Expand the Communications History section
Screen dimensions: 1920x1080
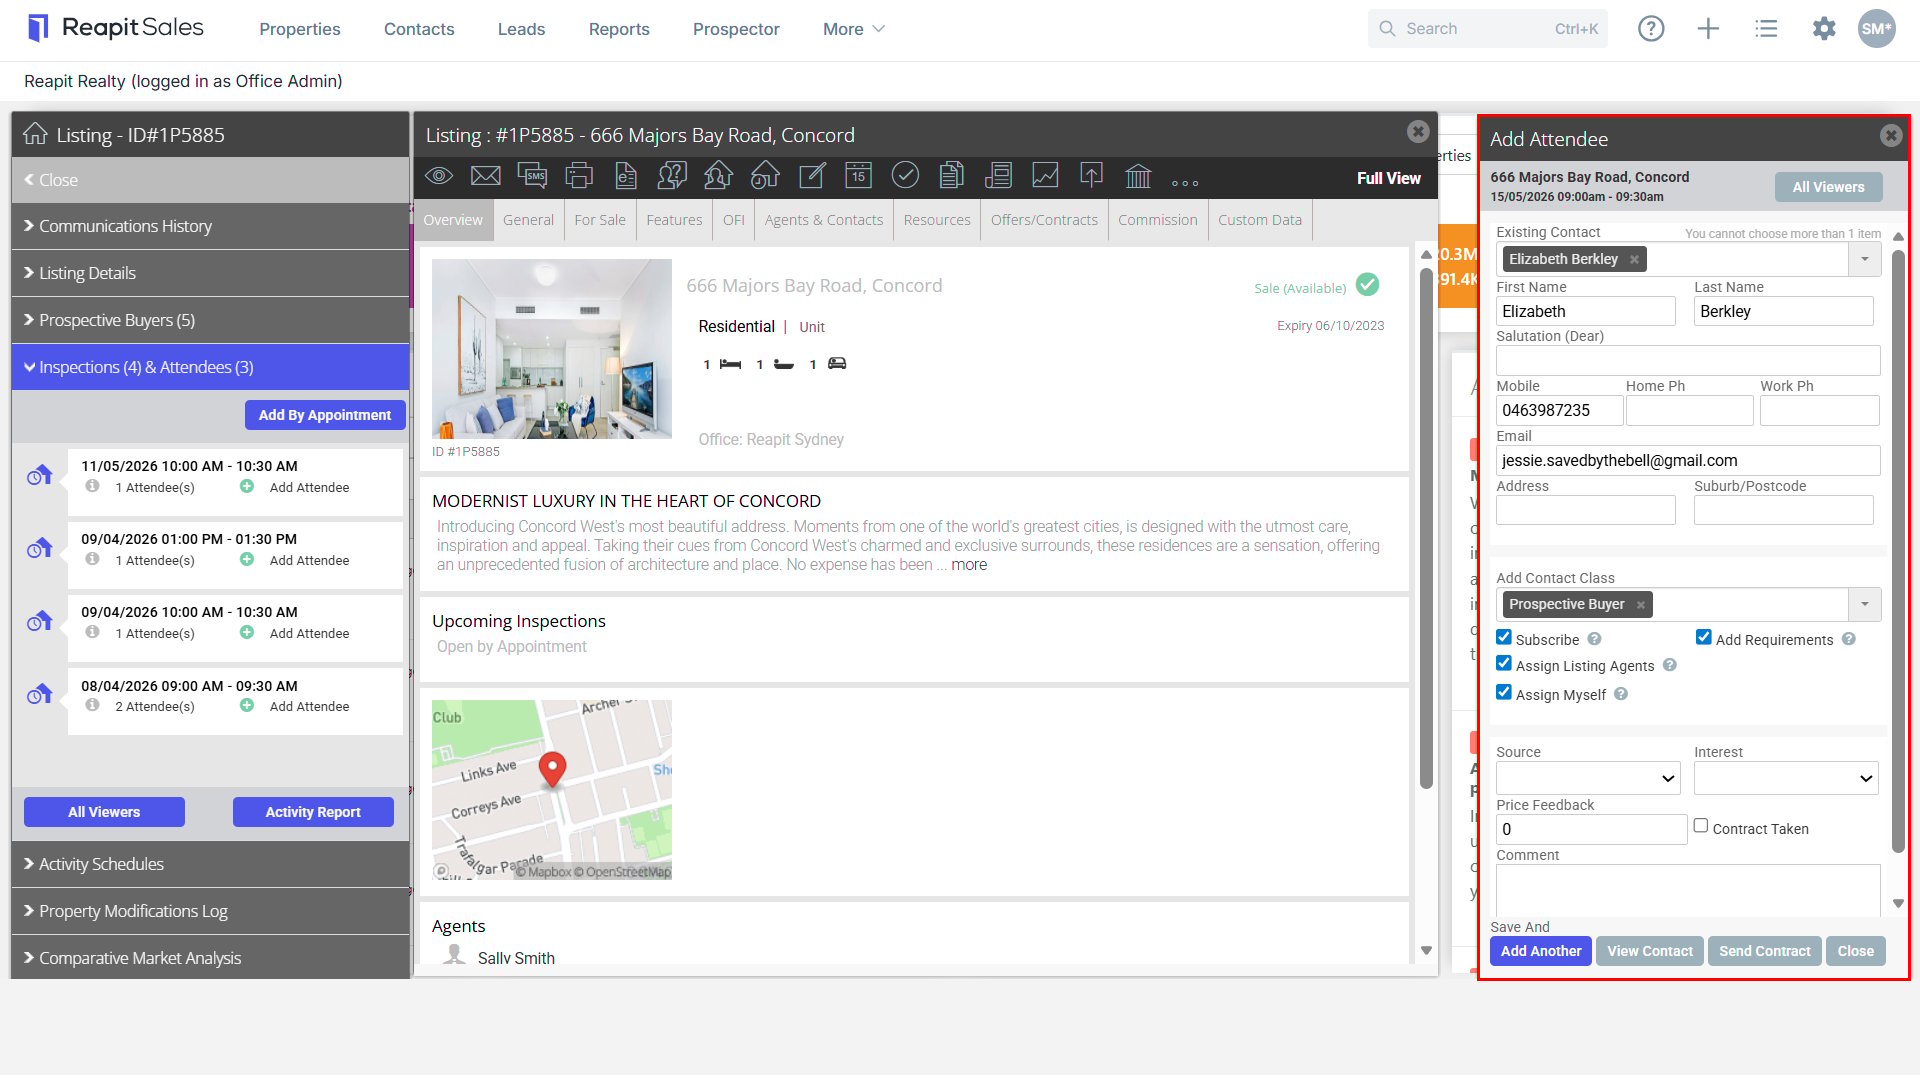pyautogui.click(x=210, y=226)
